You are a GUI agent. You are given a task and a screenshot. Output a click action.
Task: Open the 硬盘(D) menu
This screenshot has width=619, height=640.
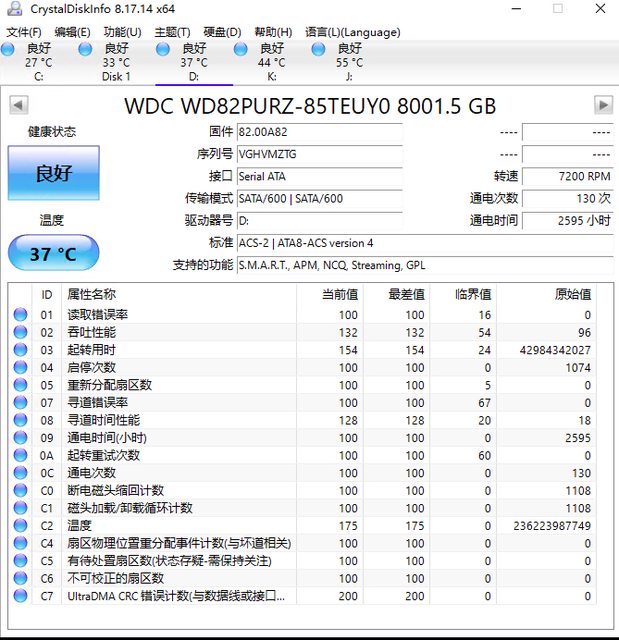click(223, 32)
